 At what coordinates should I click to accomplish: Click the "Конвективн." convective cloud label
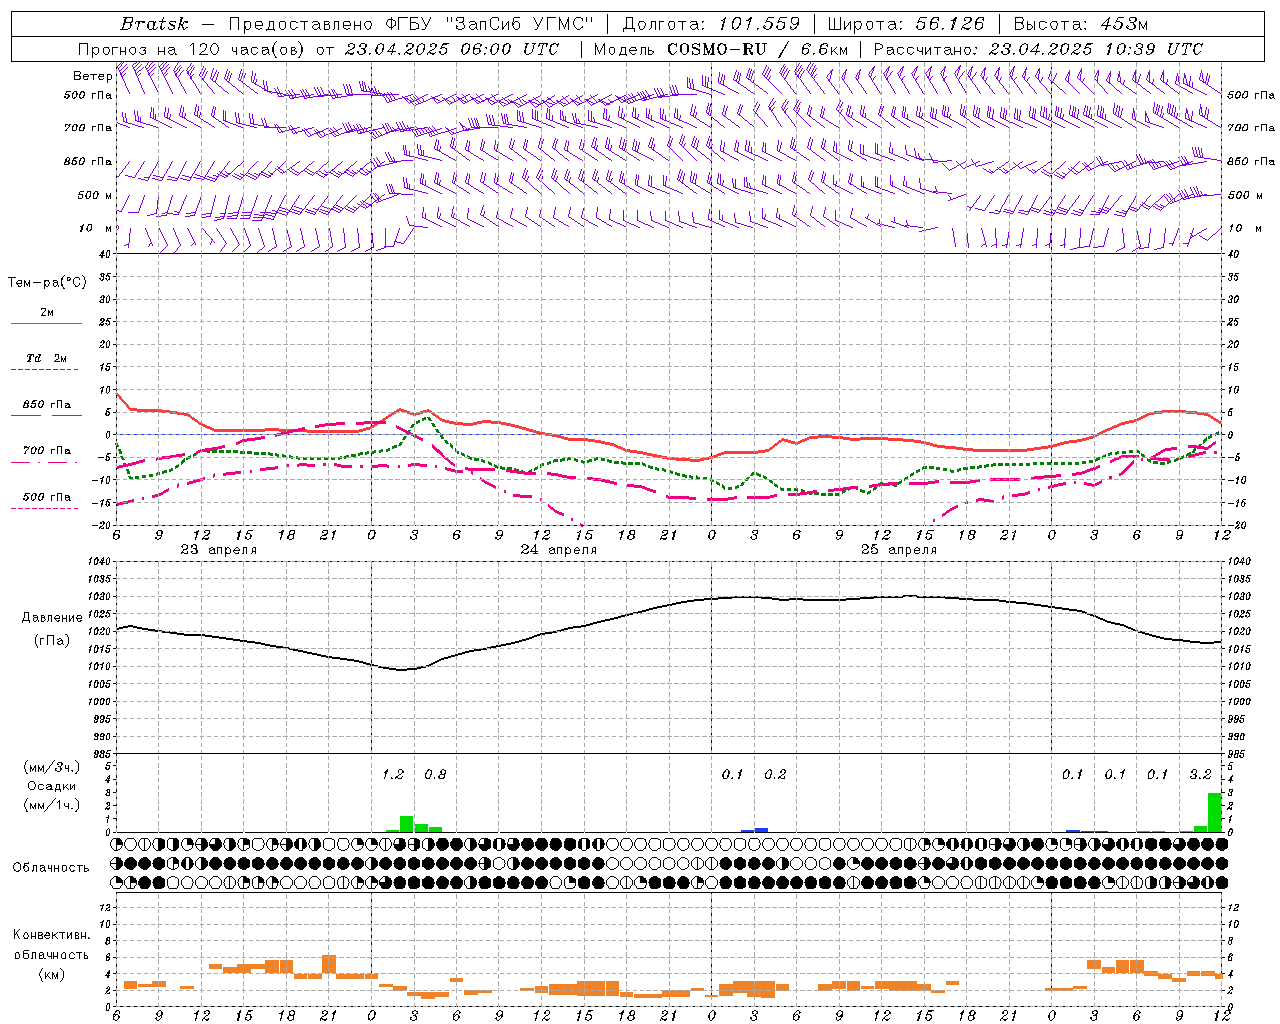pyautogui.click(x=51, y=935)
